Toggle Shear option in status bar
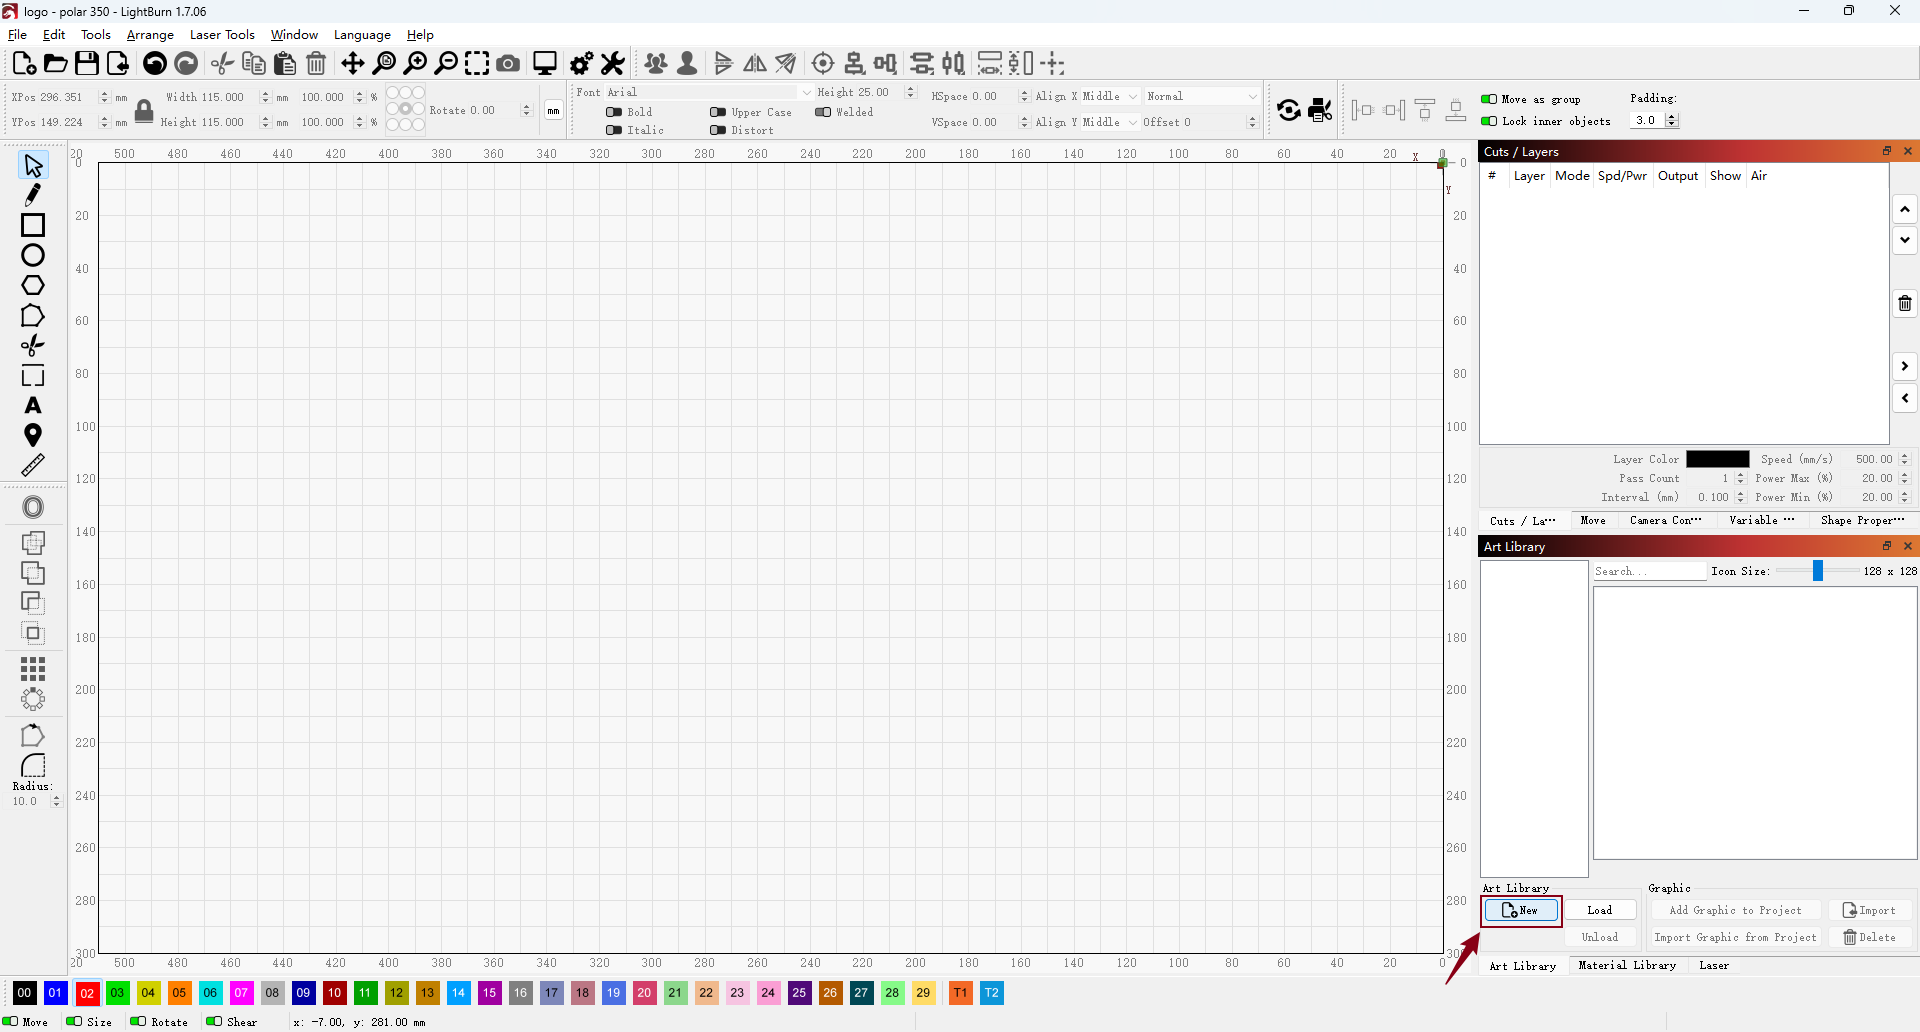1920x1032 pixels. [214, 1021]
